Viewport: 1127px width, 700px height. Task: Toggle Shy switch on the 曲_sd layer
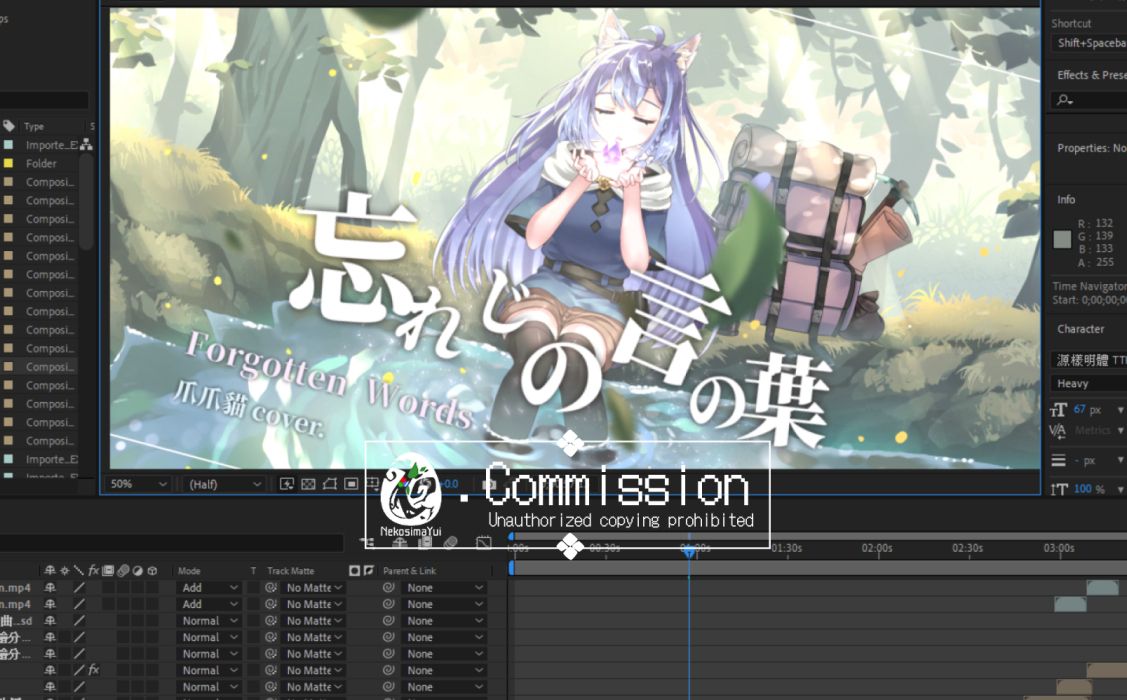[50, 620]
